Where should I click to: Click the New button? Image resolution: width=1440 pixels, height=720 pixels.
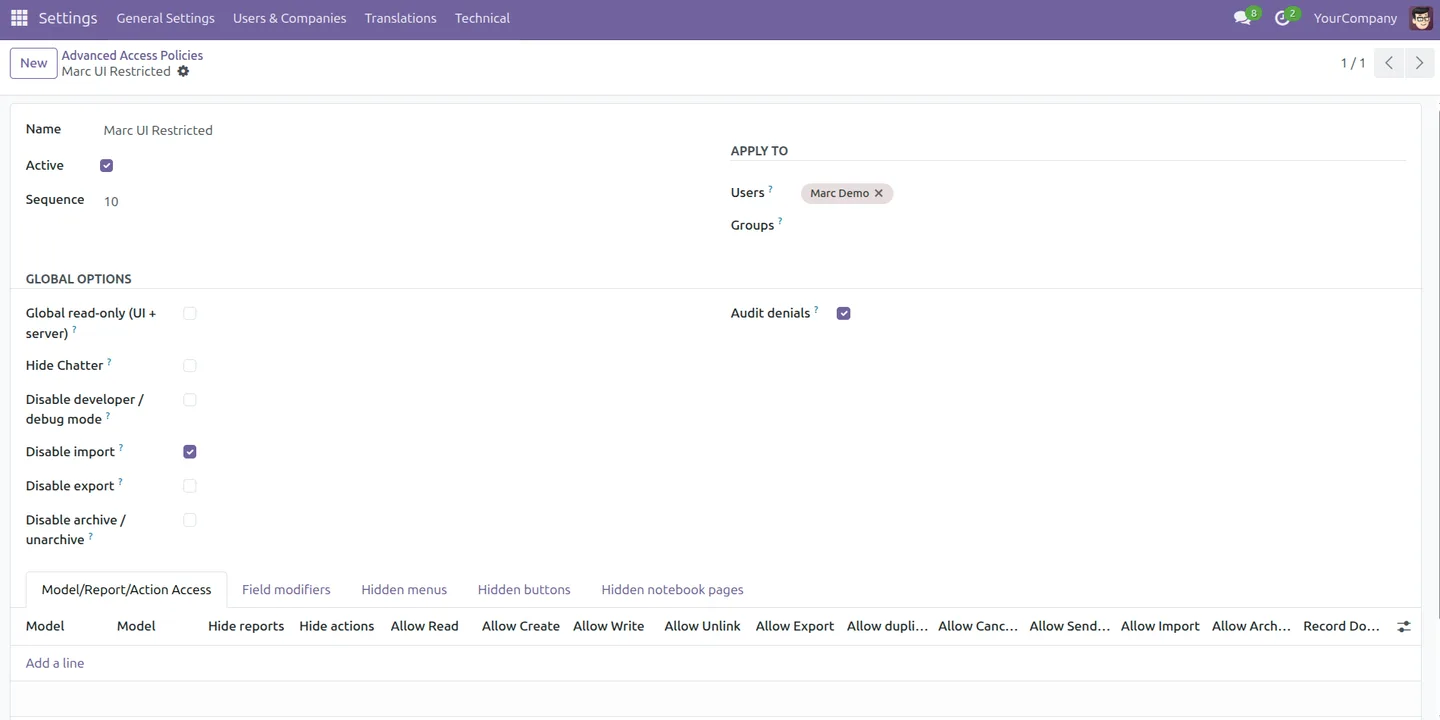[33, 63]
